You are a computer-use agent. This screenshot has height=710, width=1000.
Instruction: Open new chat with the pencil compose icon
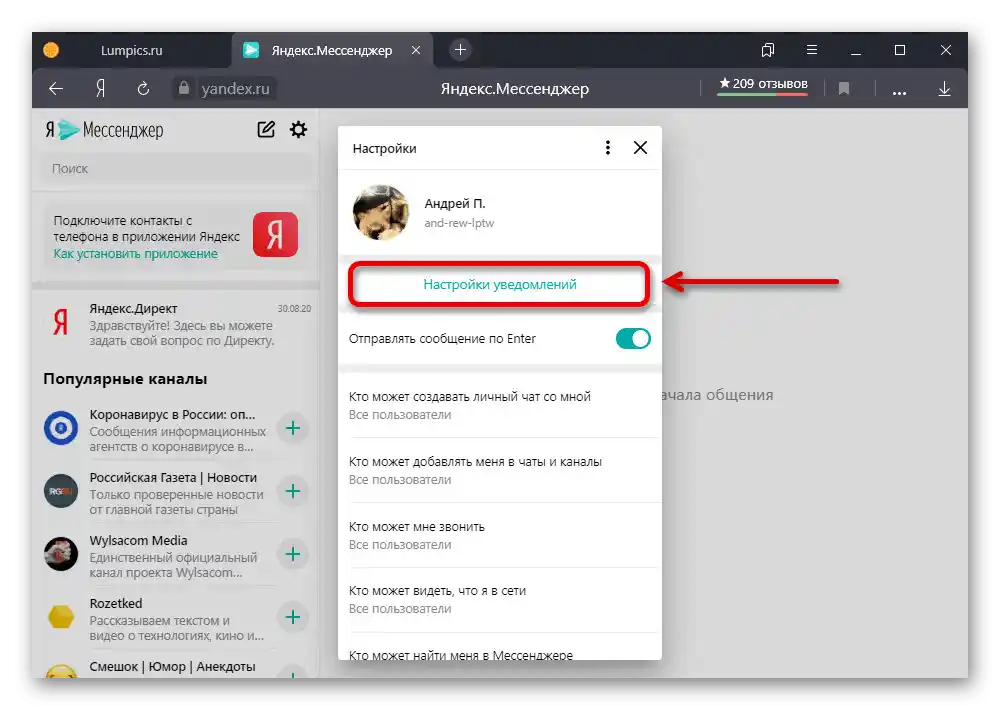264,129
